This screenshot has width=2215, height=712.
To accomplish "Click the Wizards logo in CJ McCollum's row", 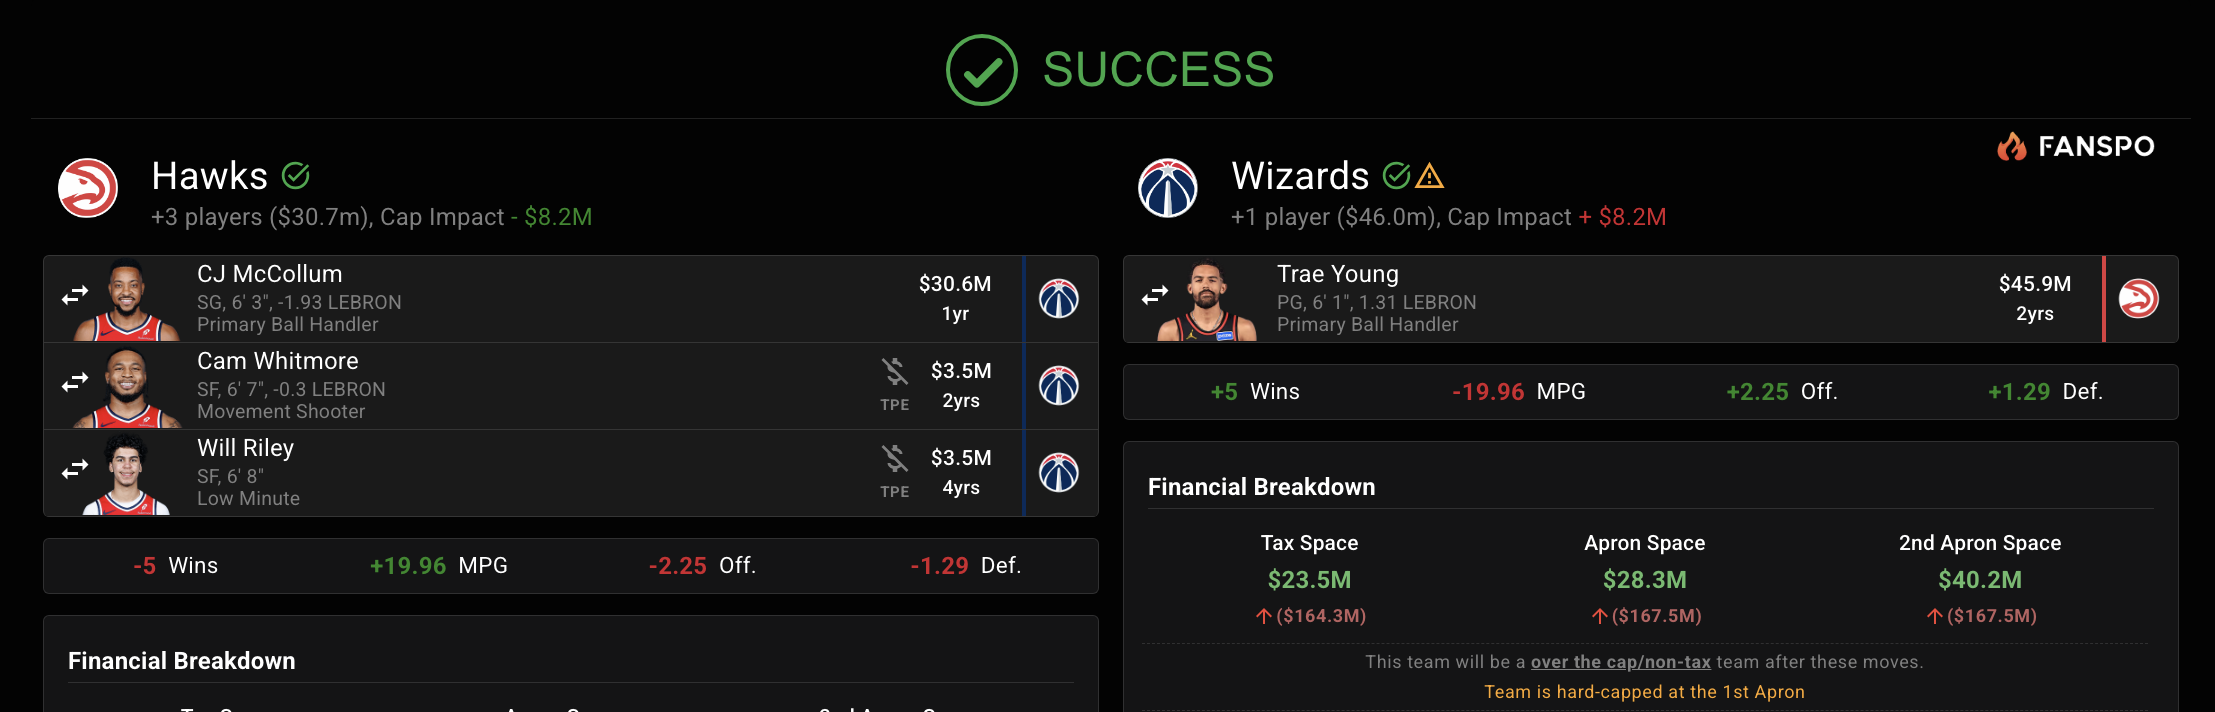I will pyautogui.click(x=1059, y=299).
